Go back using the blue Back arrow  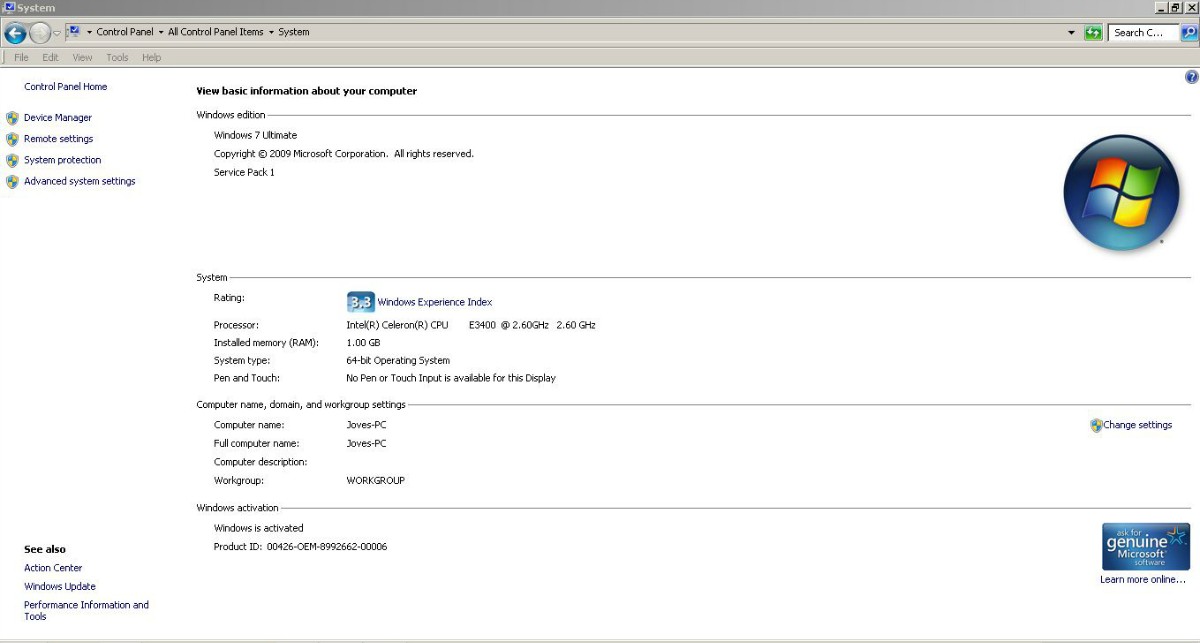pyautogui.click(x=14, y=33)
